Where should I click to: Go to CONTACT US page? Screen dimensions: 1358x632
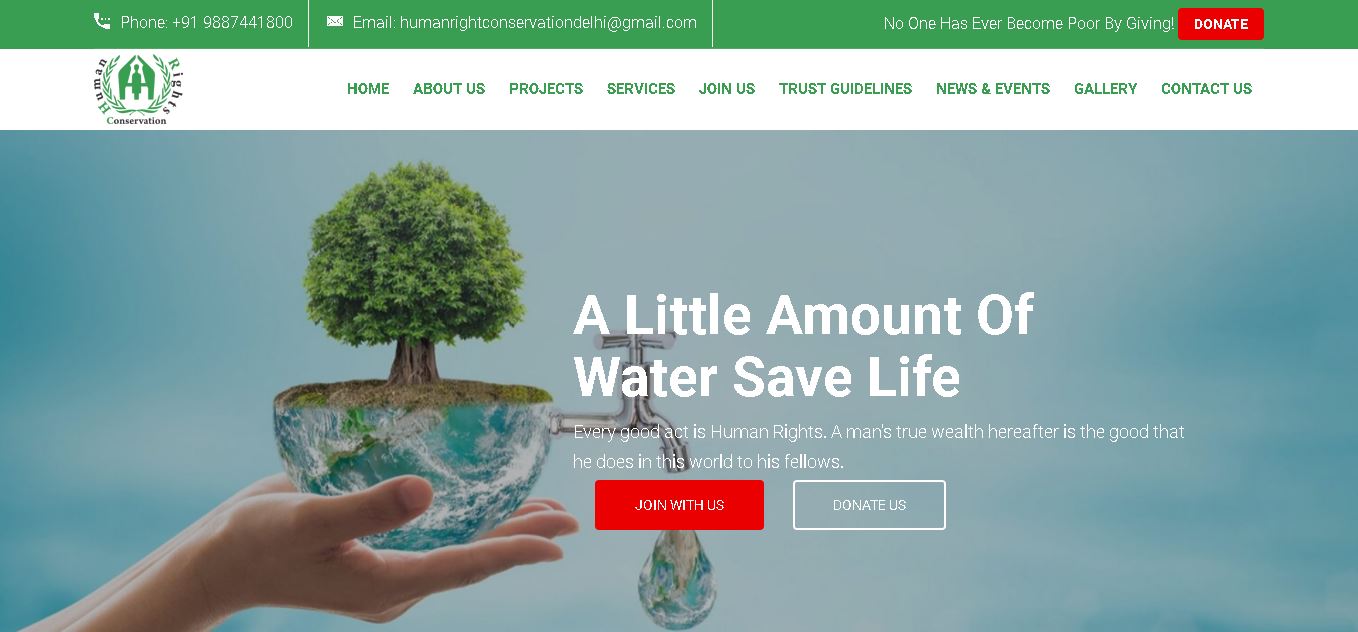(x=1206, y=89)
